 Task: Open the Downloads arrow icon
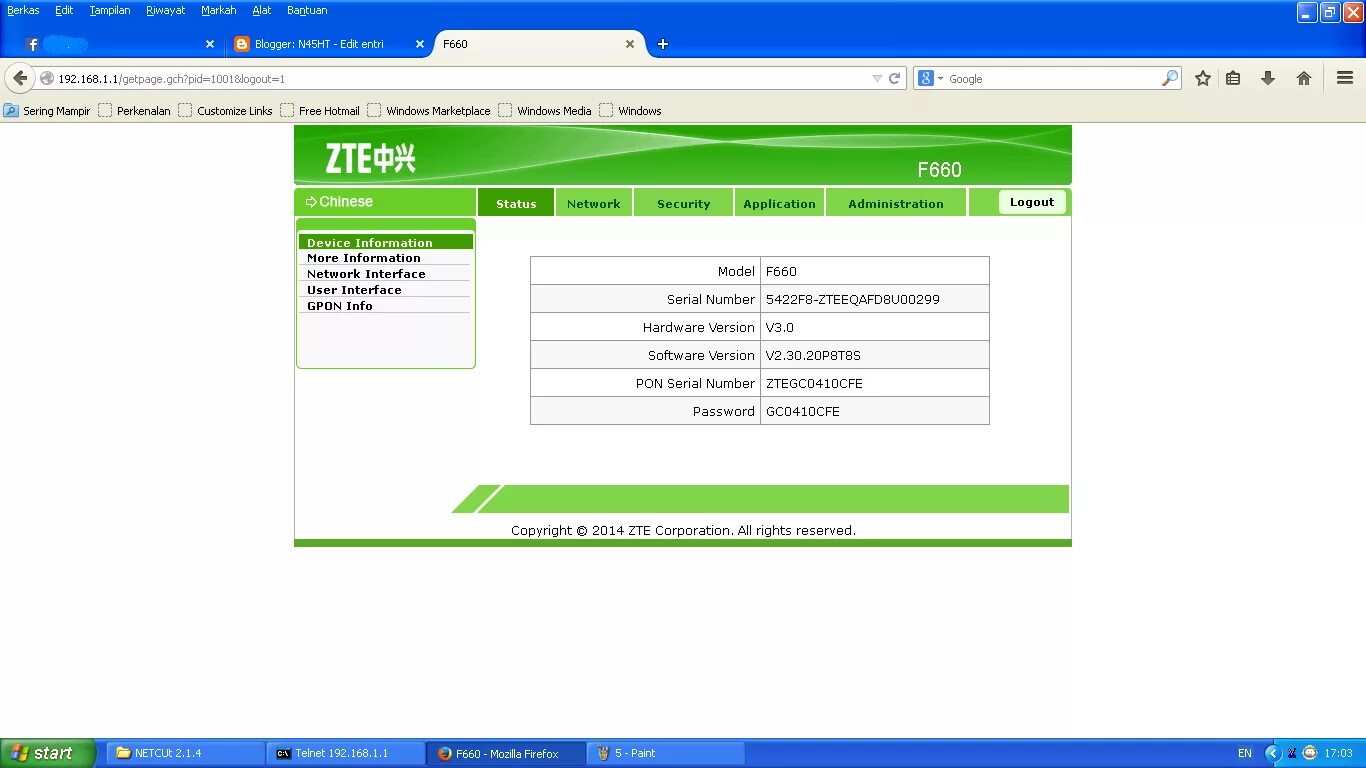[1268, 78]
